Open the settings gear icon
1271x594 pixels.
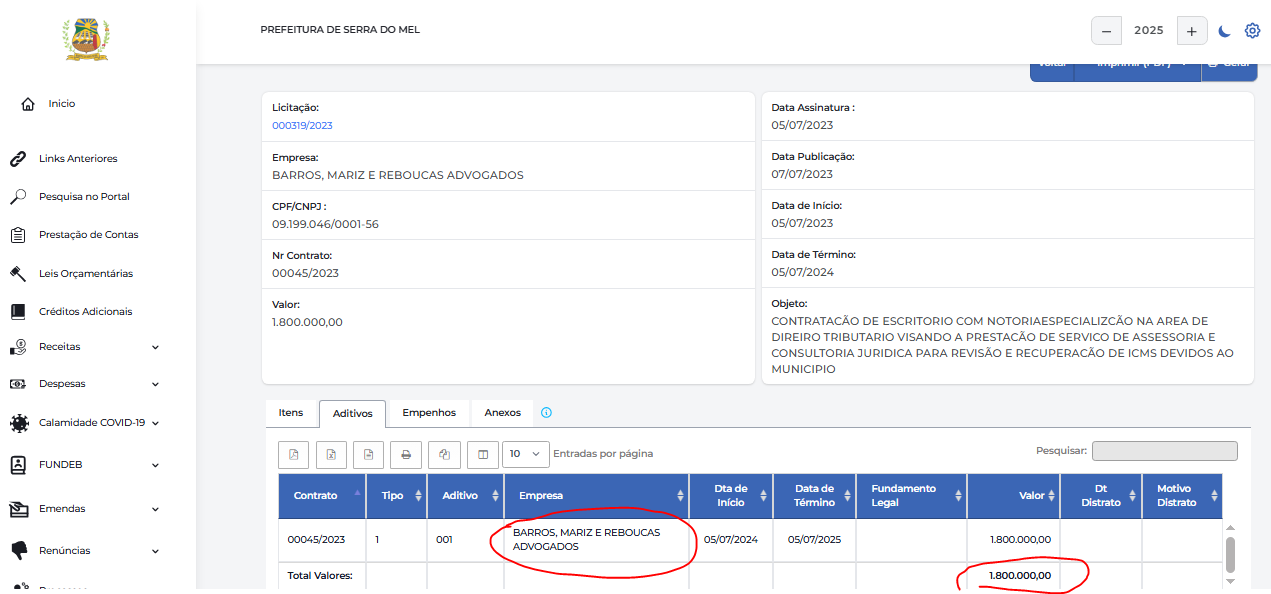(1252, 31)
